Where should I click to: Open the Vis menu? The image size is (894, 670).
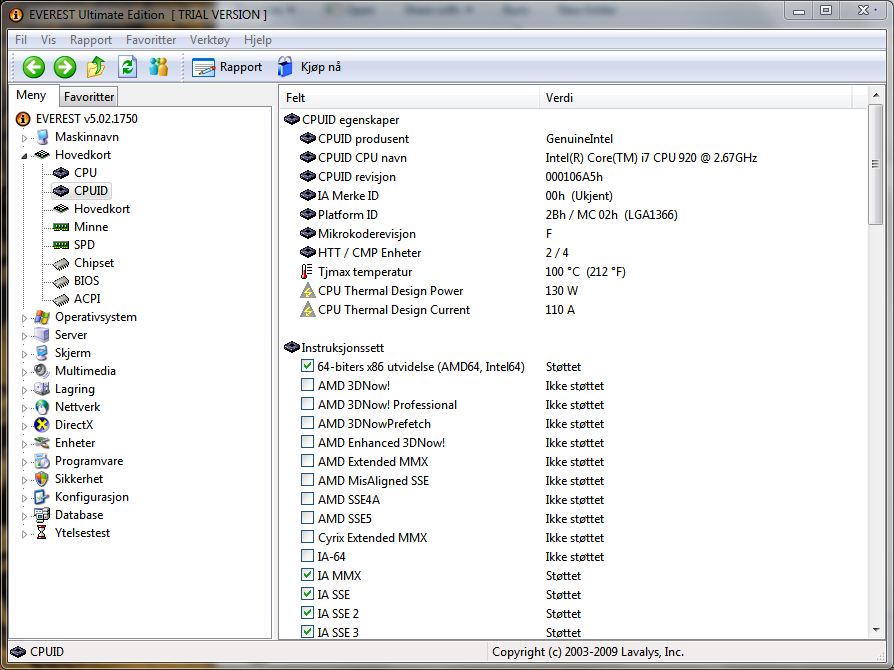click(x=48, y=40)
